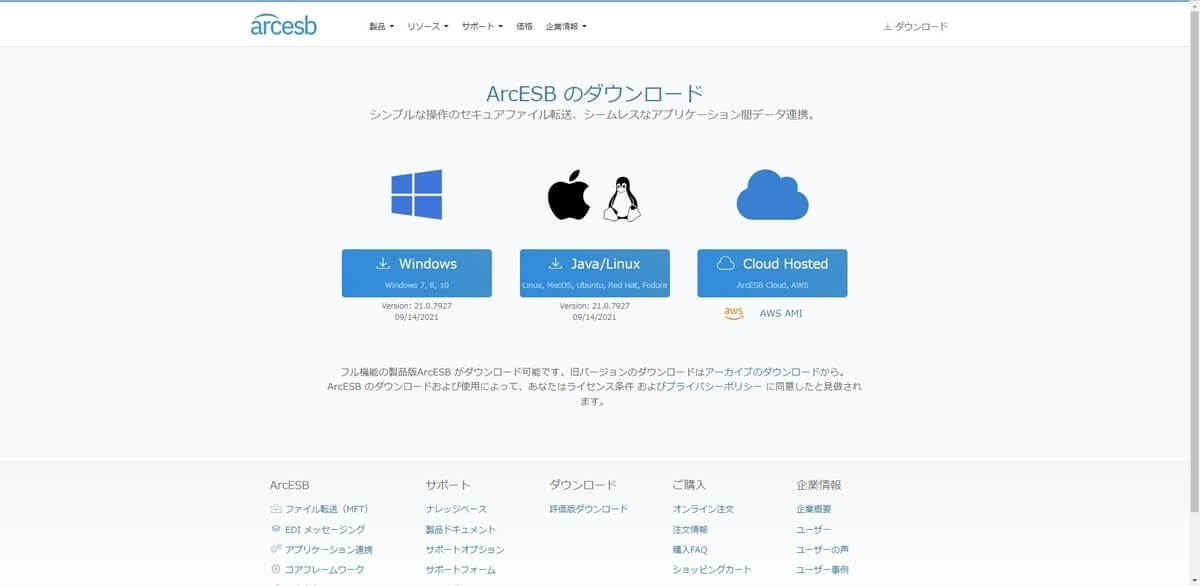Open the アプリケーション連携 footer link
This screenshot has height=586, width=1200.
[x=329, y=549]
